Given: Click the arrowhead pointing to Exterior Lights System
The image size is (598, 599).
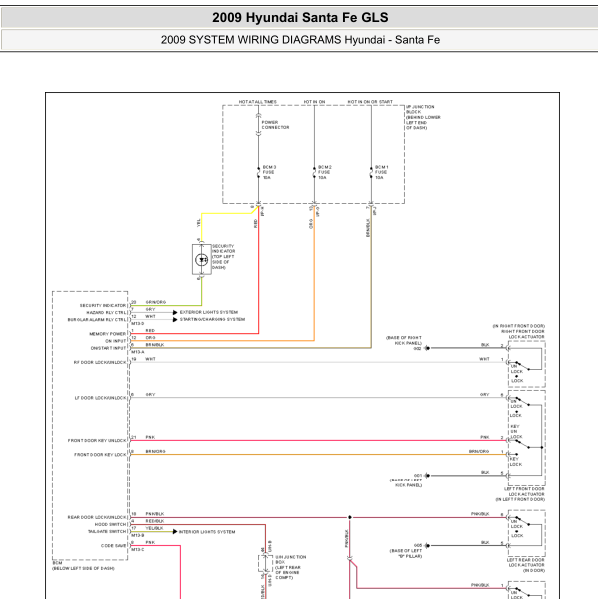Looking at the screenshot, I should pos(175,312).
